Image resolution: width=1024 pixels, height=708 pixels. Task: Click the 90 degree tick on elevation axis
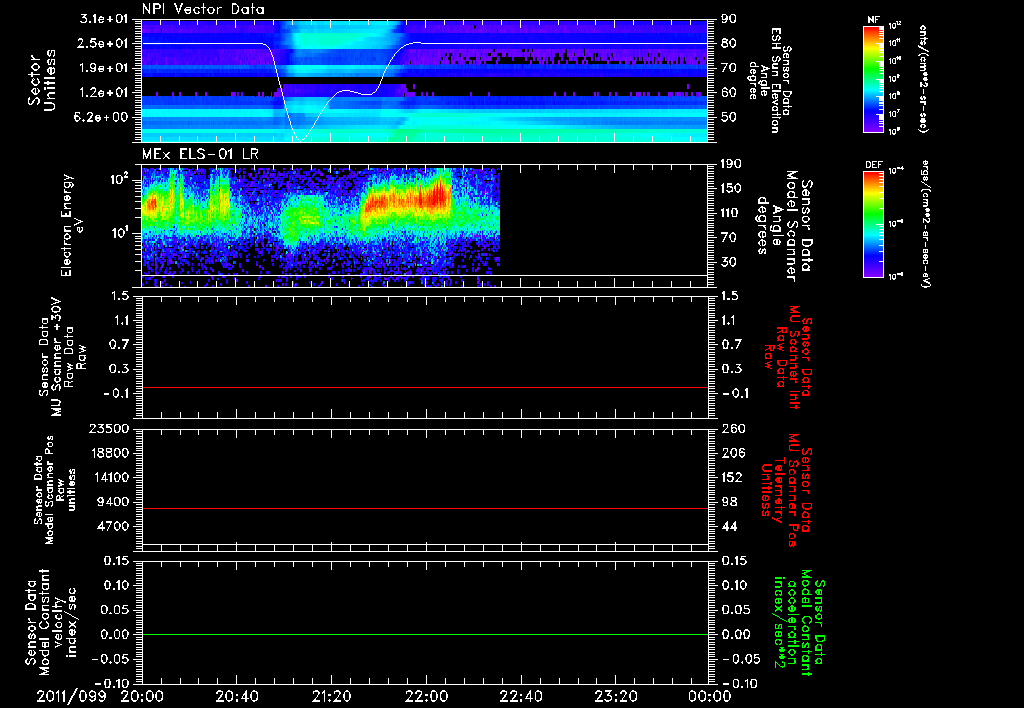point(729,19)
